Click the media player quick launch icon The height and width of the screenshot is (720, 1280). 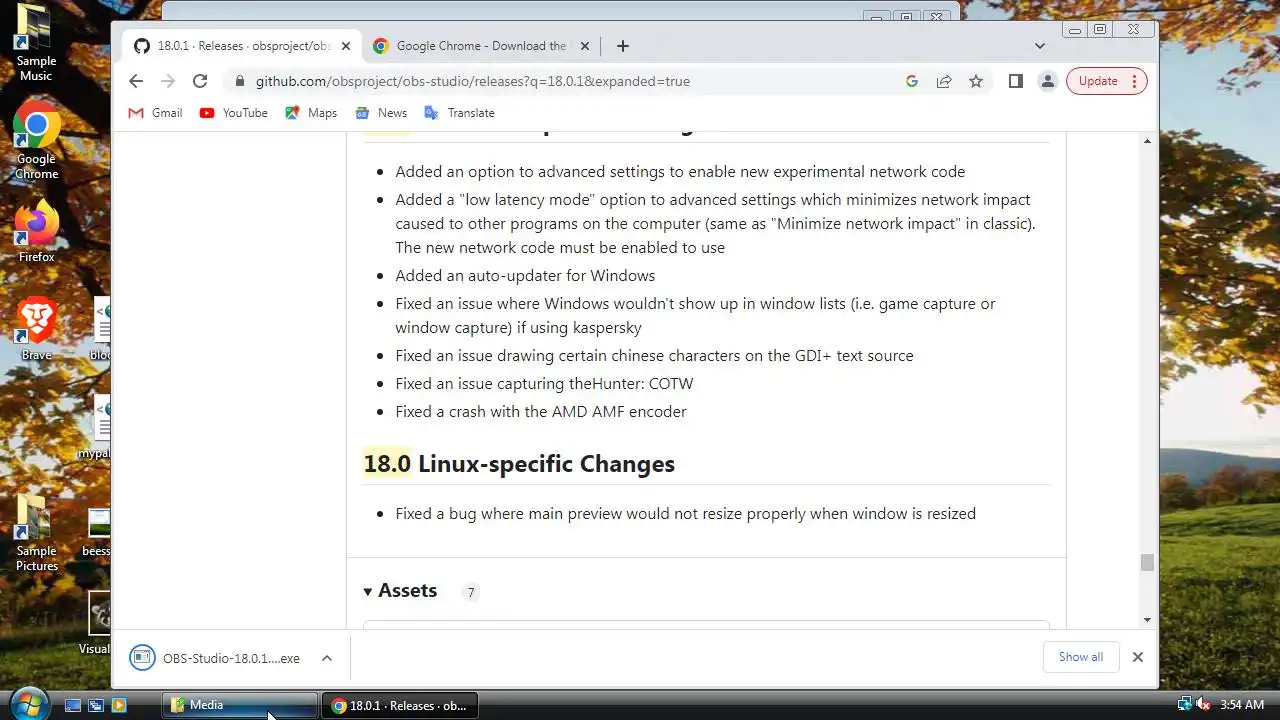pos(119,705)
